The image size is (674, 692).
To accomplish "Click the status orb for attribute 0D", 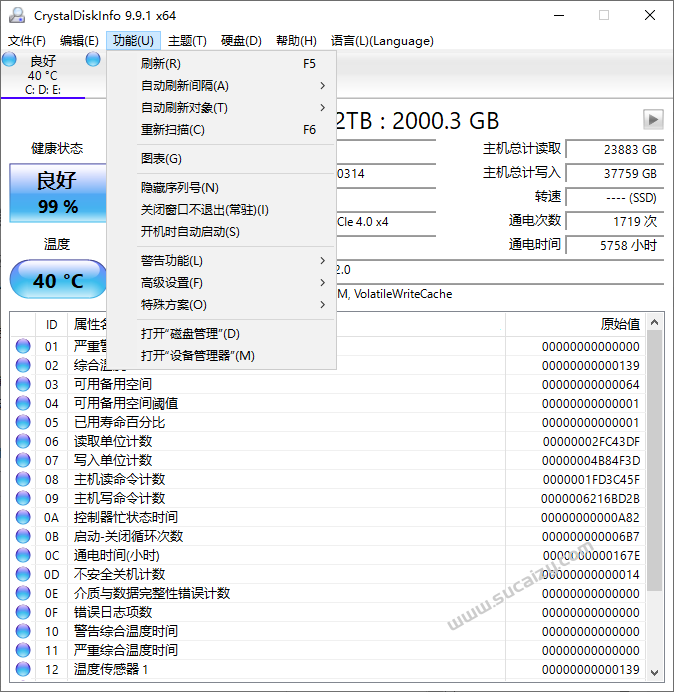I will [23, 574].
